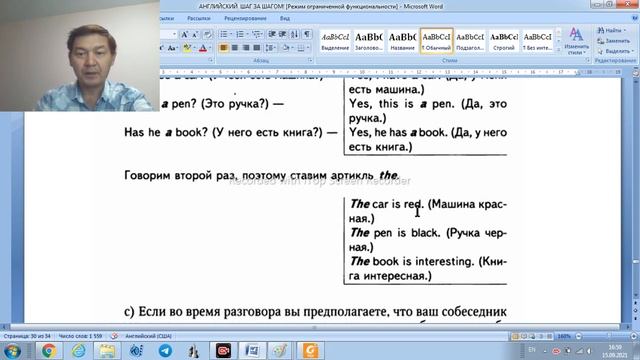The image size is (640, 360).
Task: Click the EN language tray indicator
Action: click(x=532, y=350)
